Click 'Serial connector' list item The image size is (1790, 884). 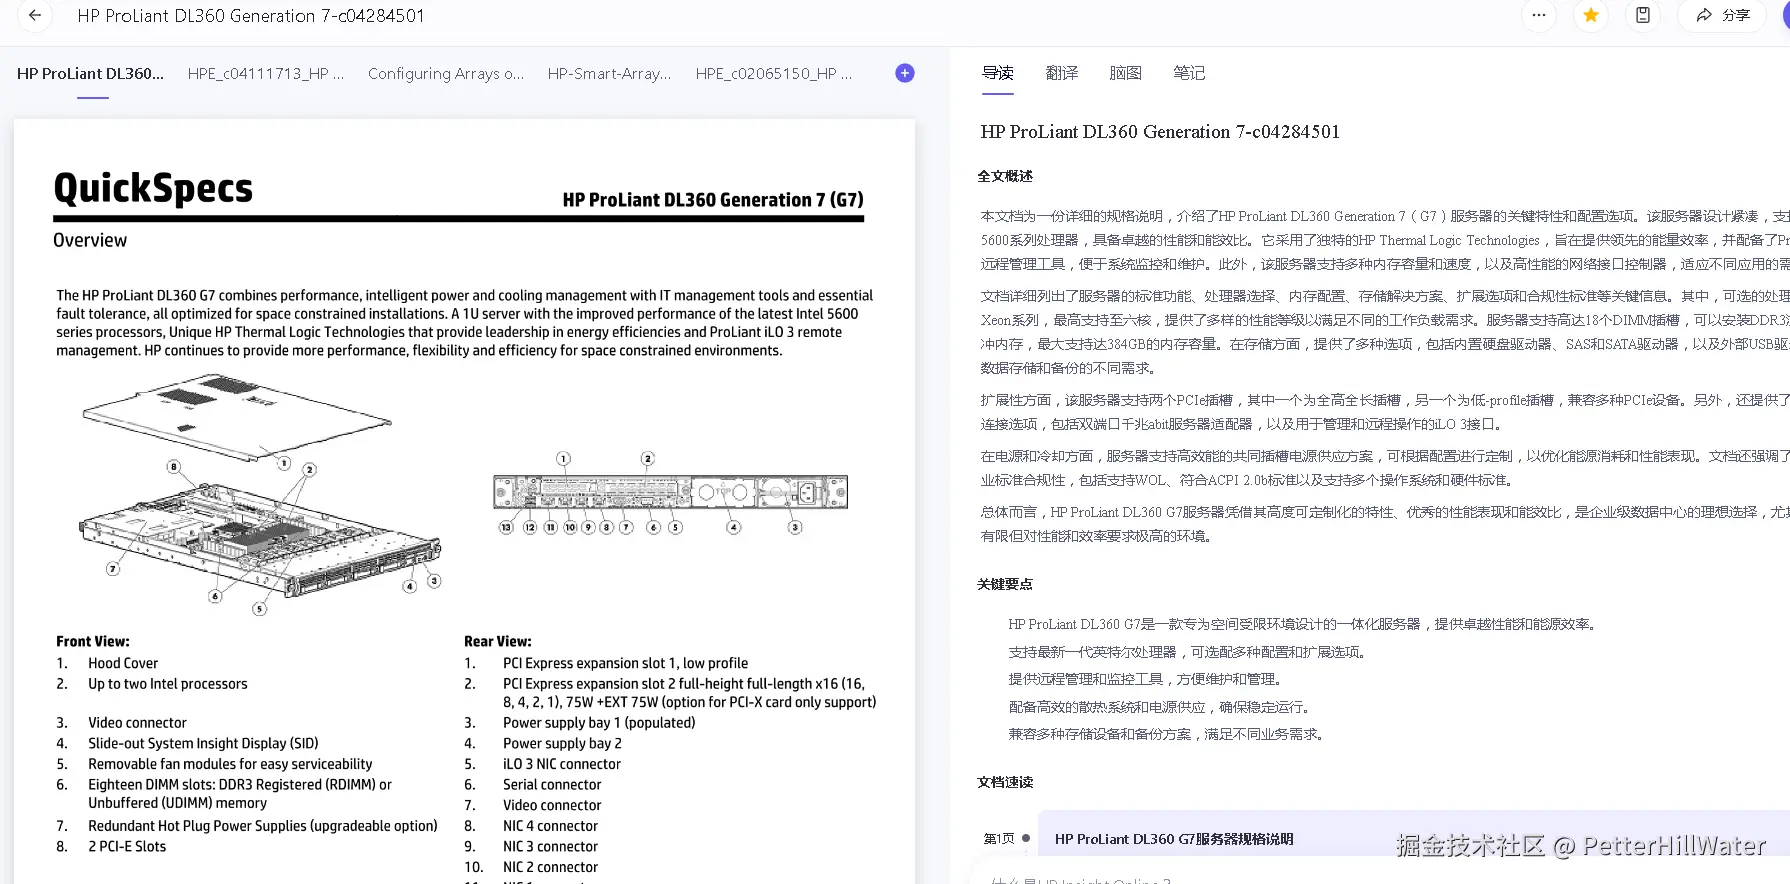[x=552, y=785]
